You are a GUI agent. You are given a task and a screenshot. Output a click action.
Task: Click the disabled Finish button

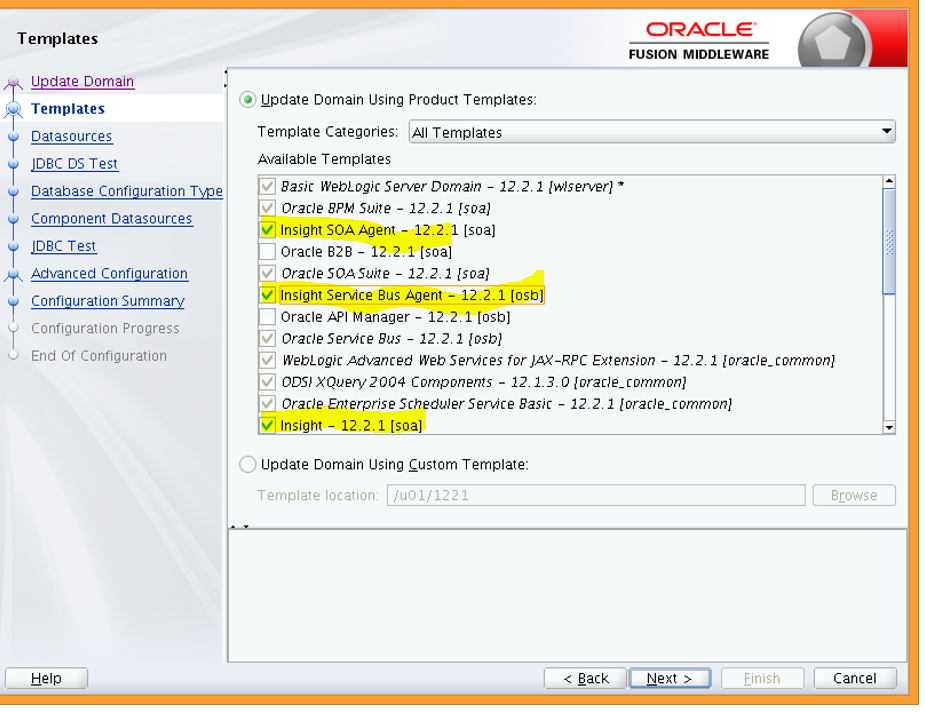tap(762, 678)
